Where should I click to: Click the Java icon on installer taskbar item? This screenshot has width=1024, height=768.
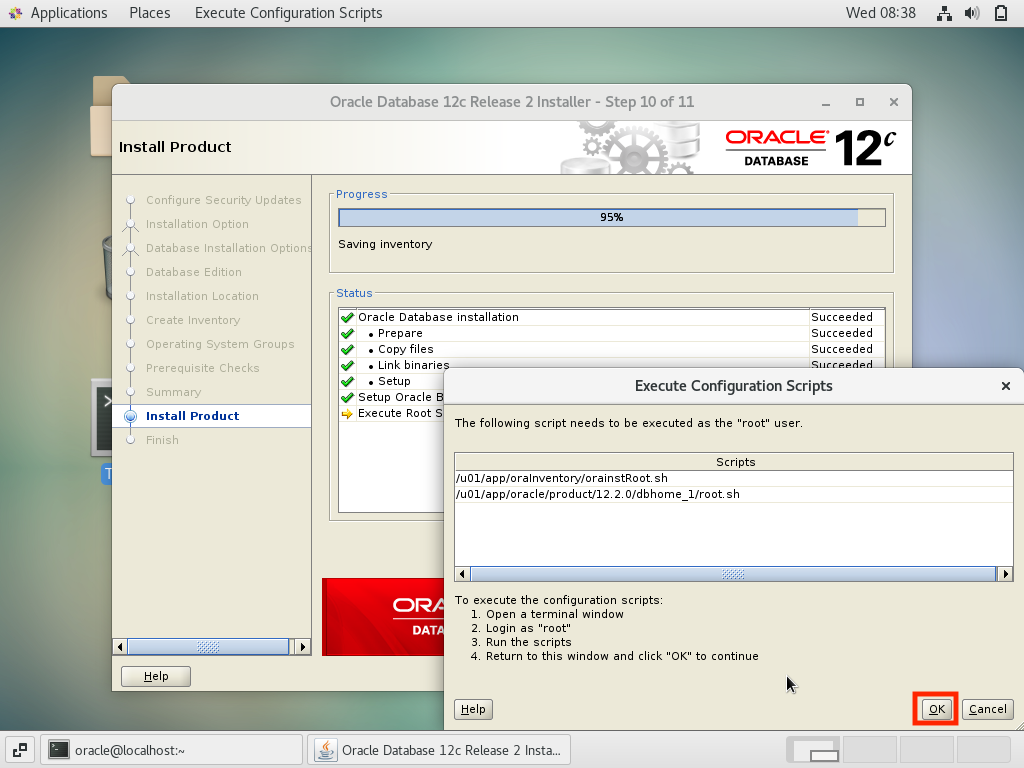pyautogui.click(x=325, y=750)
